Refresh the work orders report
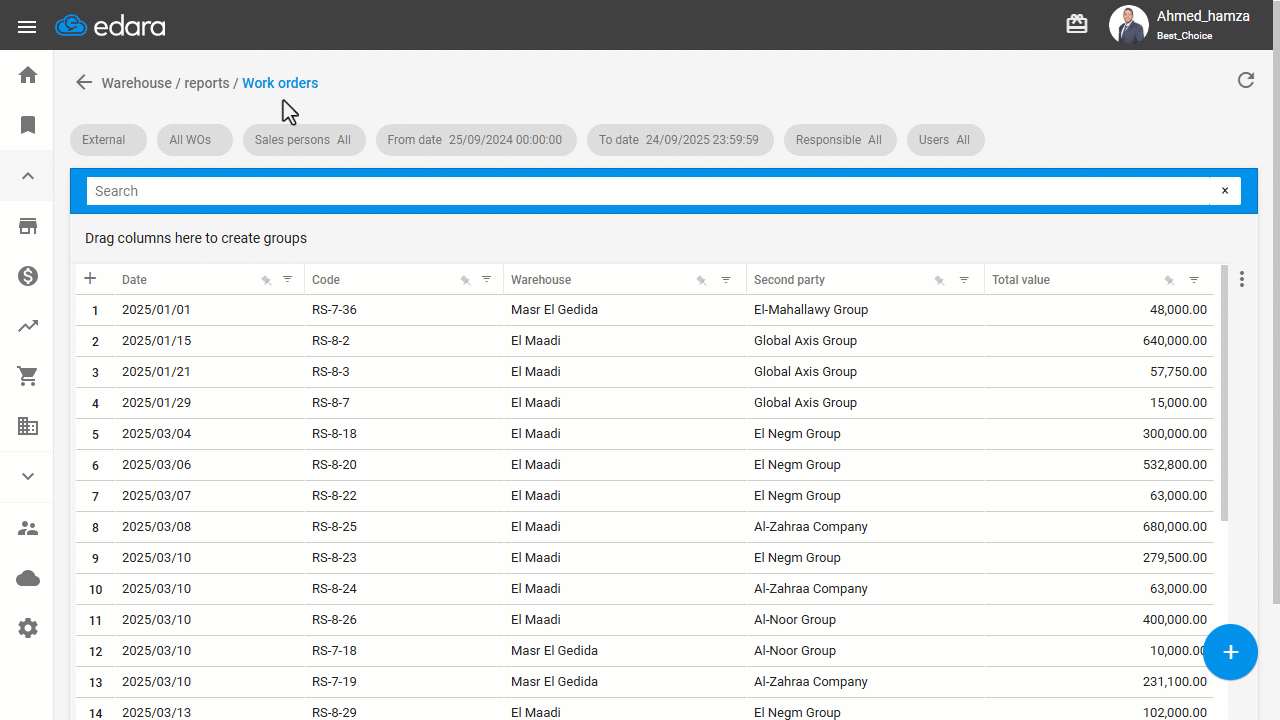Viewport: 1280px width, 720px height. 1246,80
